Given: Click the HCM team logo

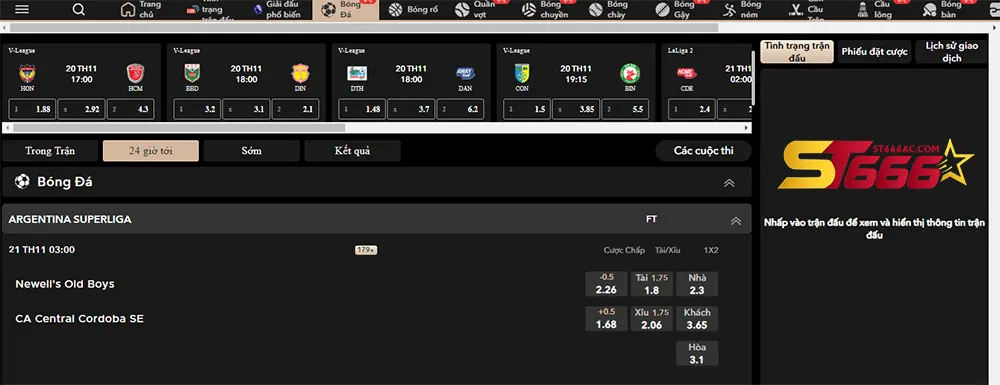Looking at the screenshot, I should point(135,73).
